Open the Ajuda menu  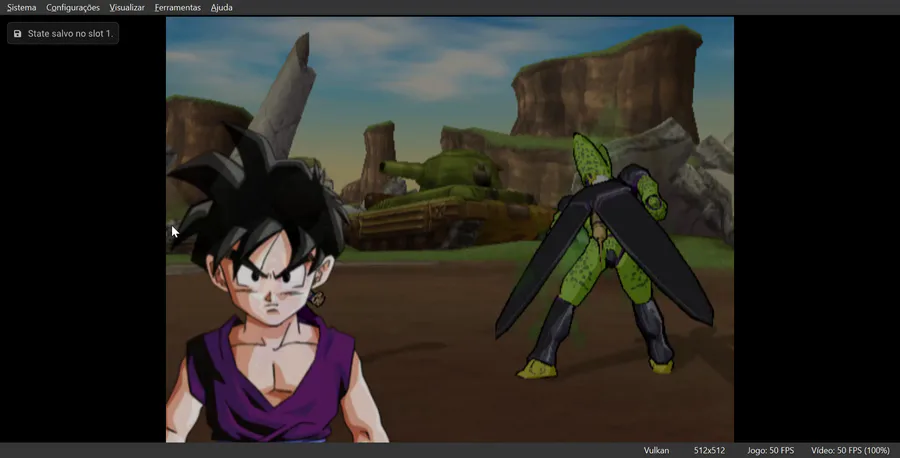(222, 7)
